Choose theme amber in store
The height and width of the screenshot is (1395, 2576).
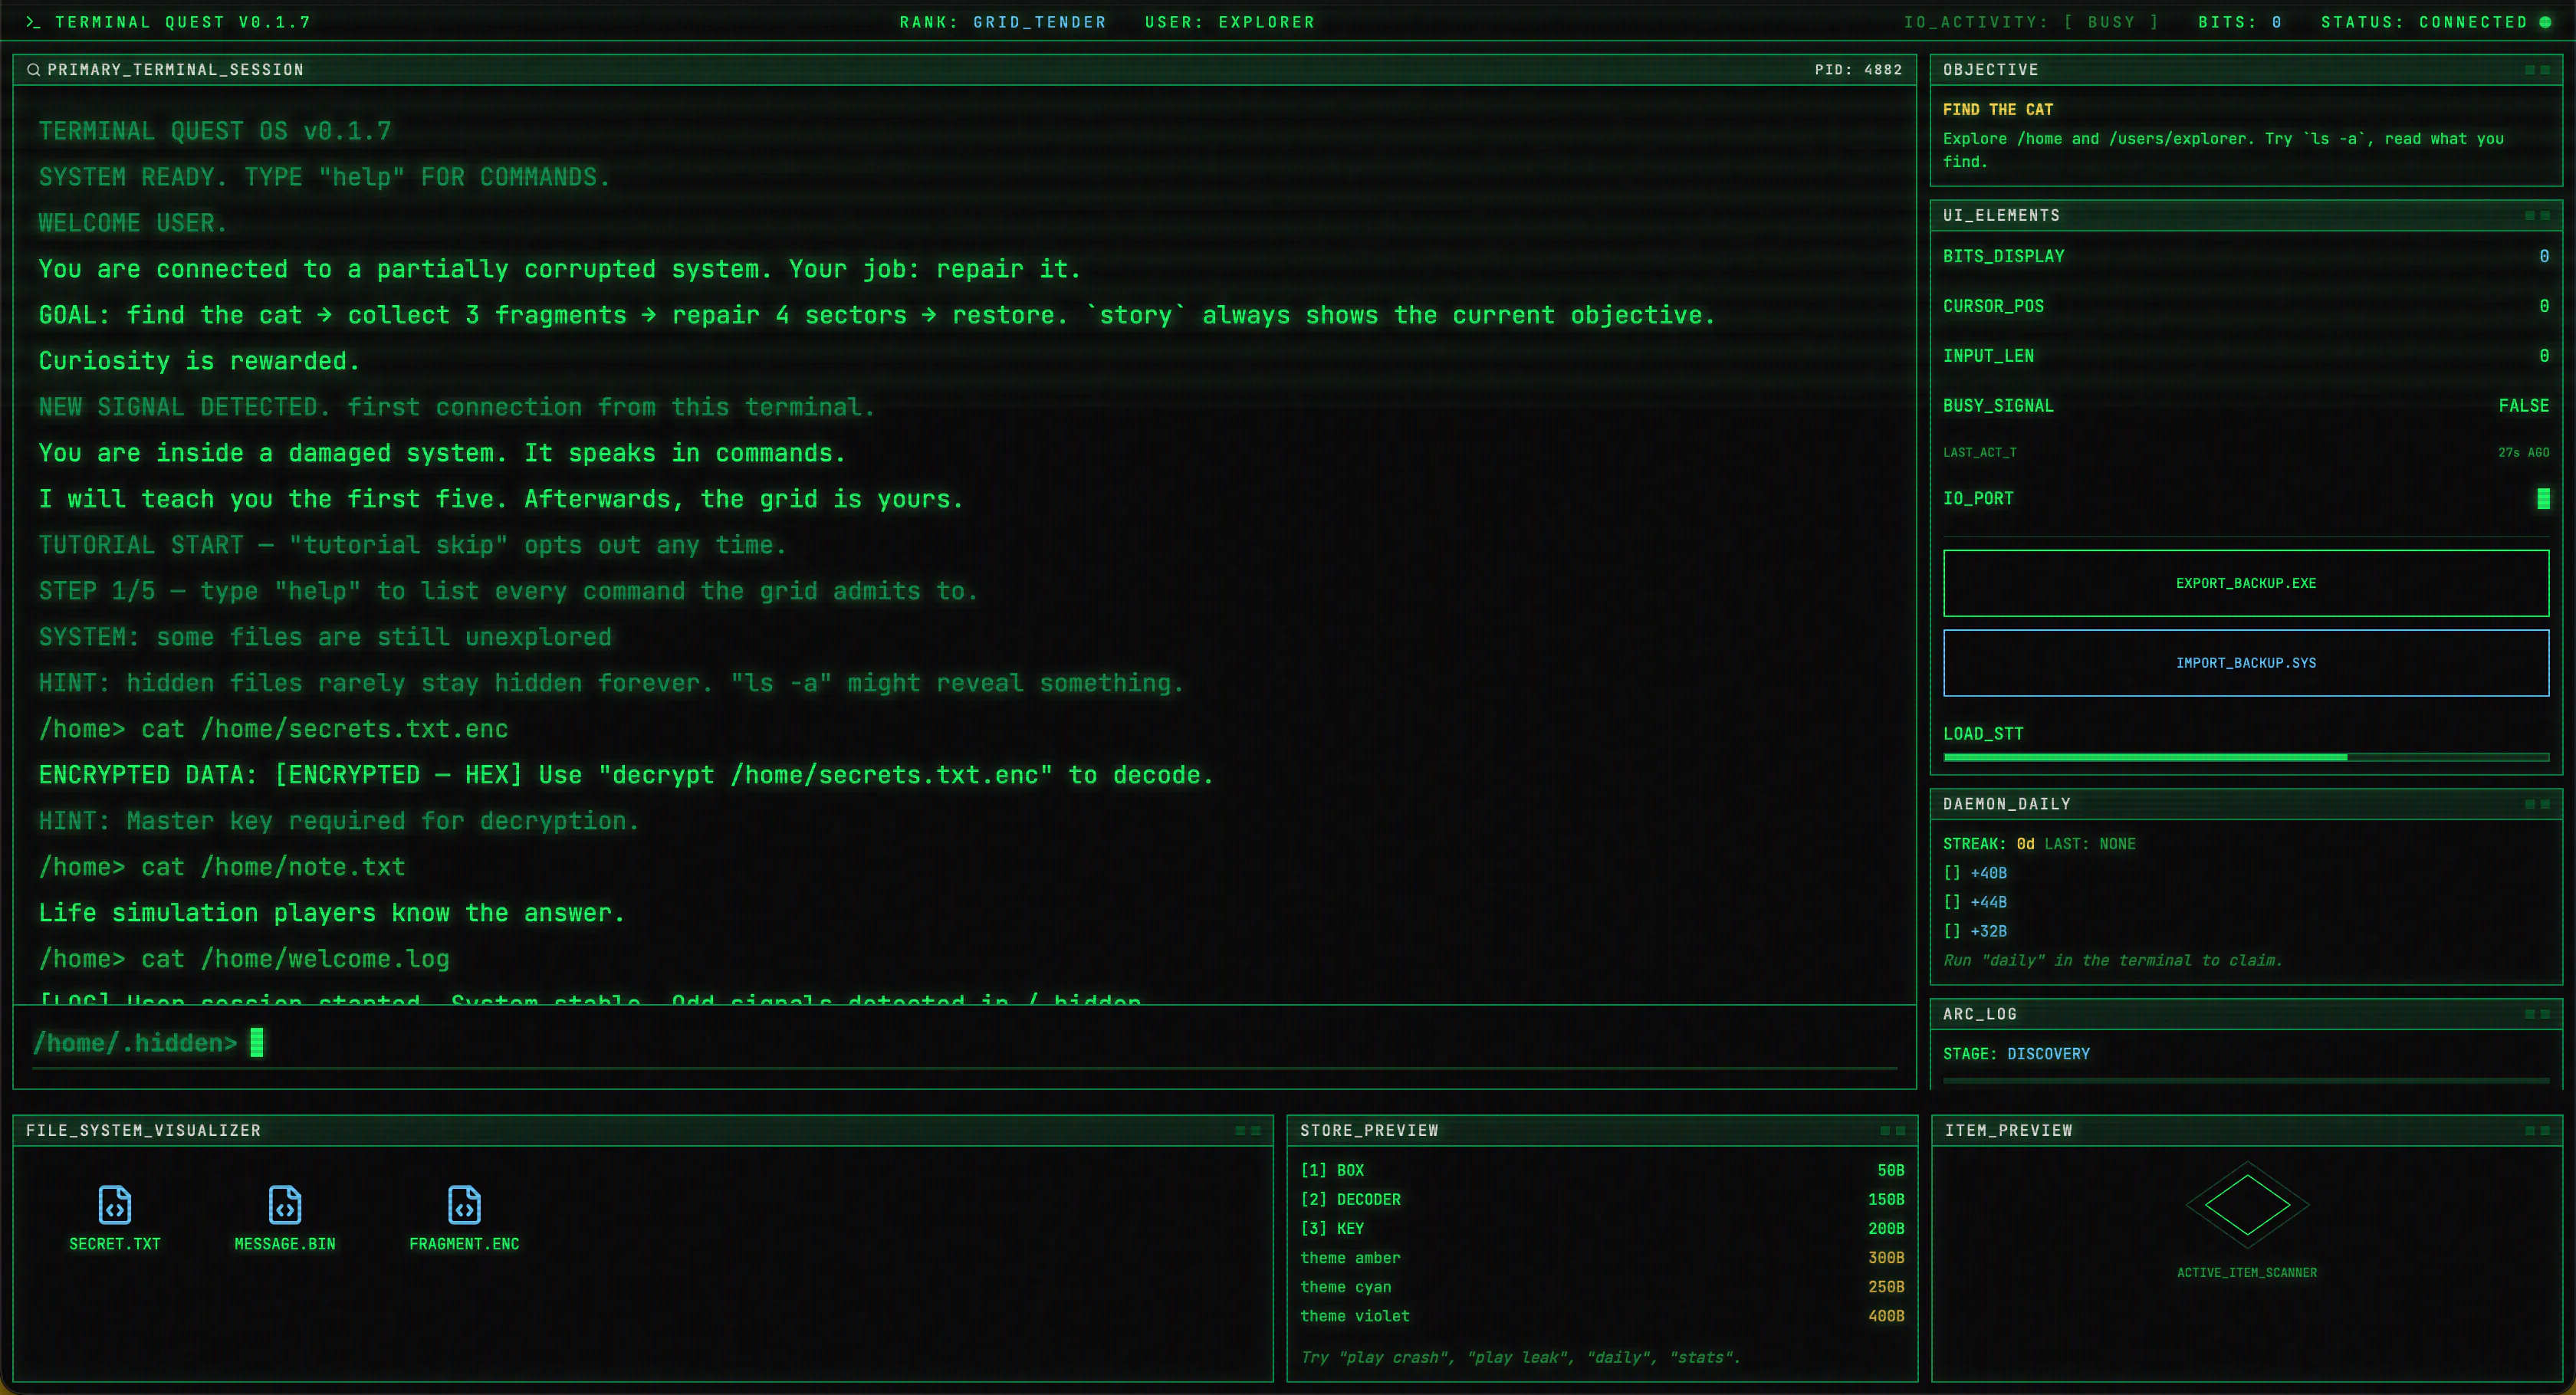[x=1602, y=1258]
